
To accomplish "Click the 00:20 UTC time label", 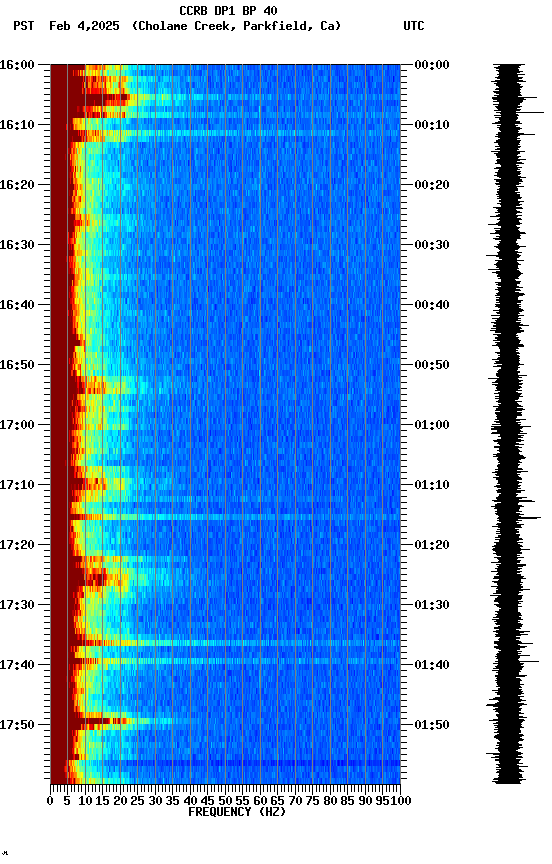I will [432, 185].
